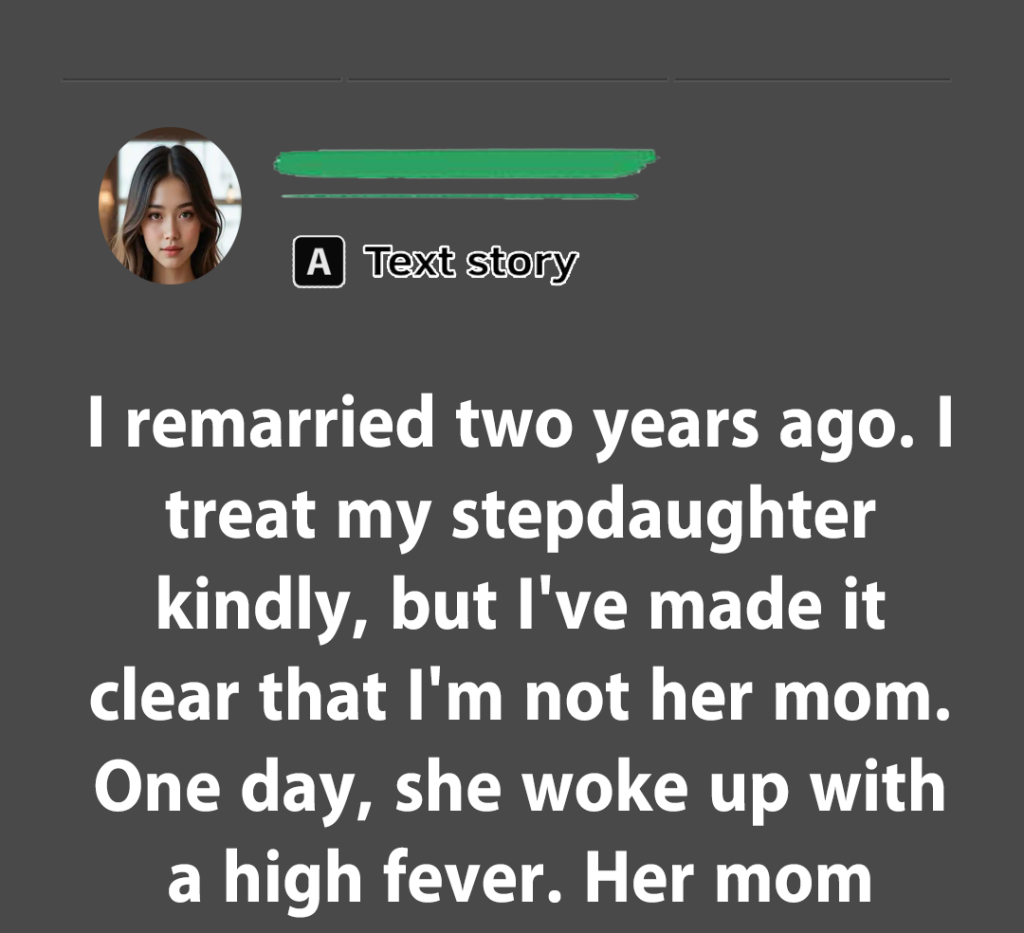Click the word "stepdaughter" in the story
This screenshot has width=1024, height=933.
coord(663,520)
